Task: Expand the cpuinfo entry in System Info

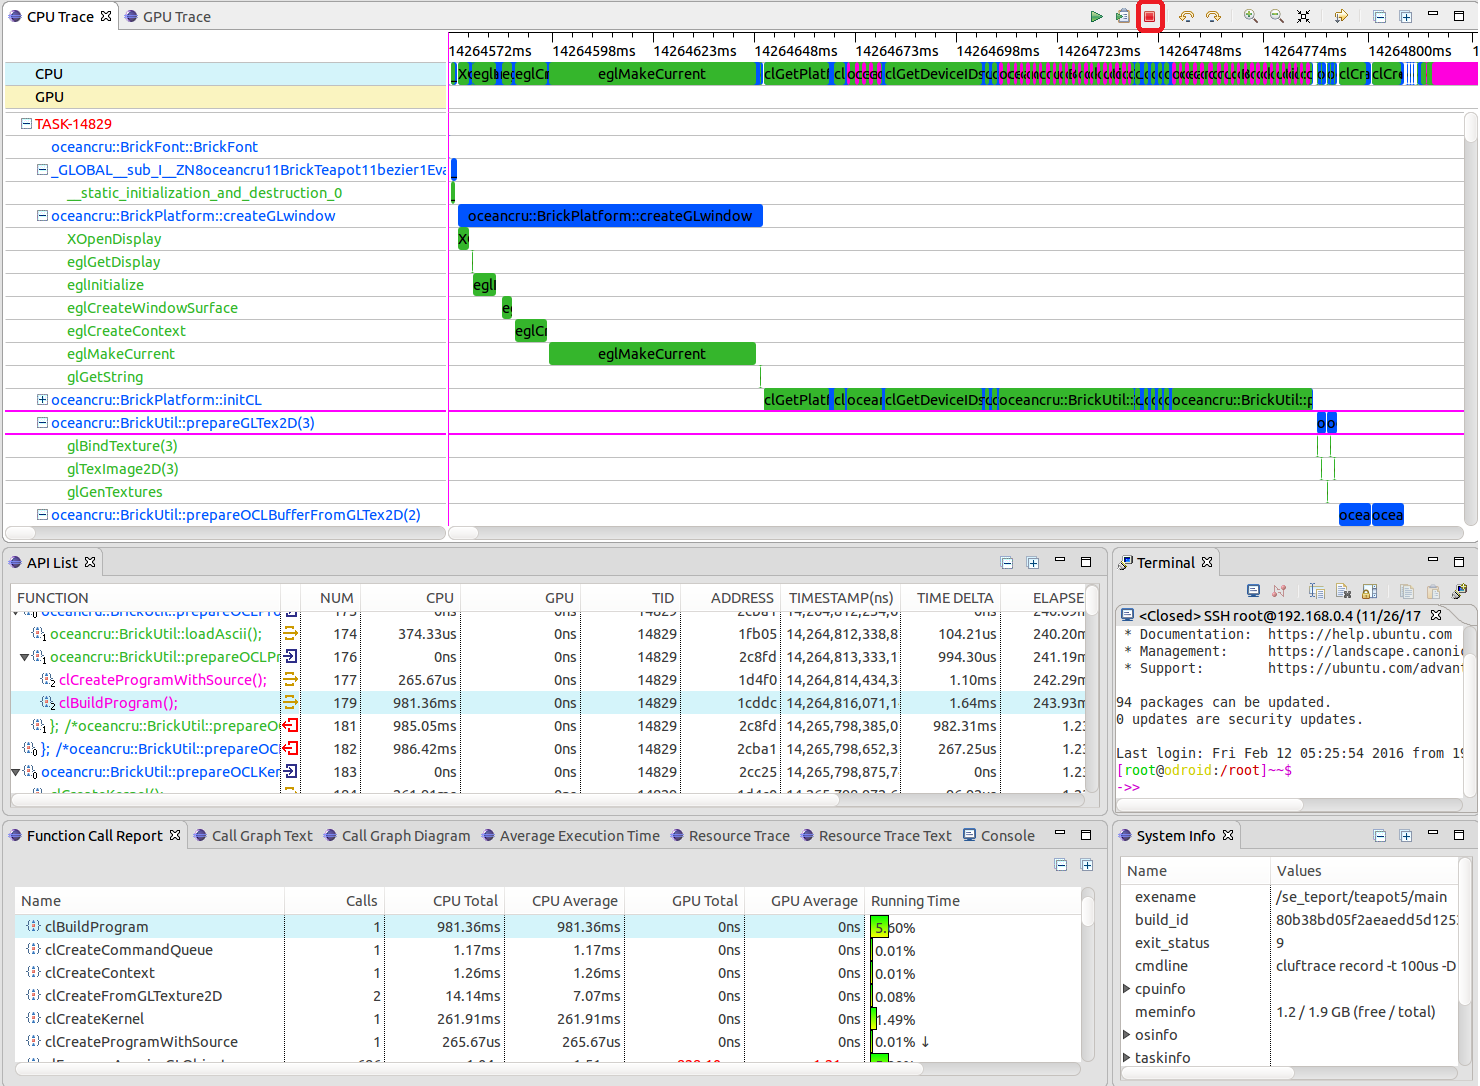Action: pos(1127,989)
